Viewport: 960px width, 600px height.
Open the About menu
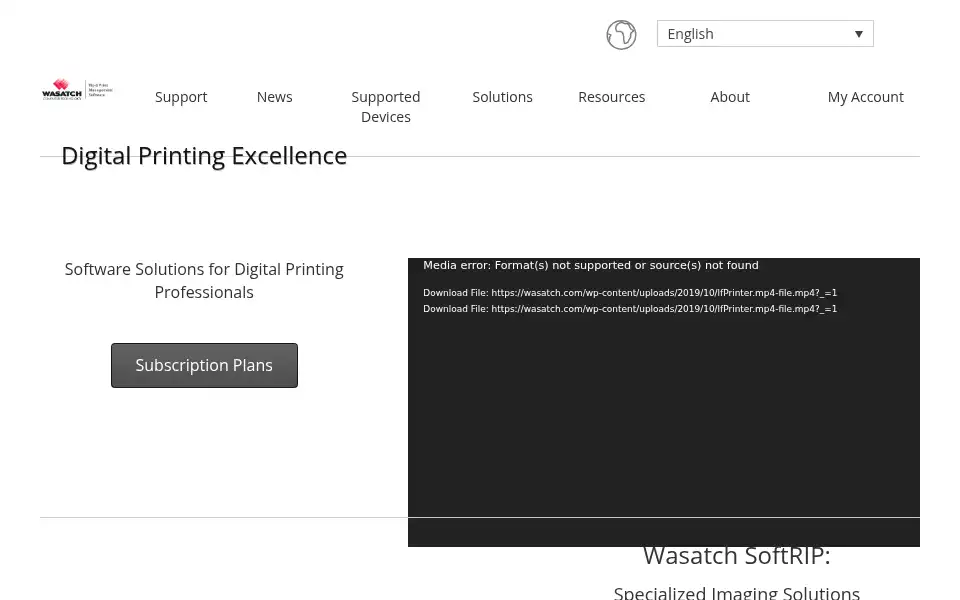pos(730,97)
